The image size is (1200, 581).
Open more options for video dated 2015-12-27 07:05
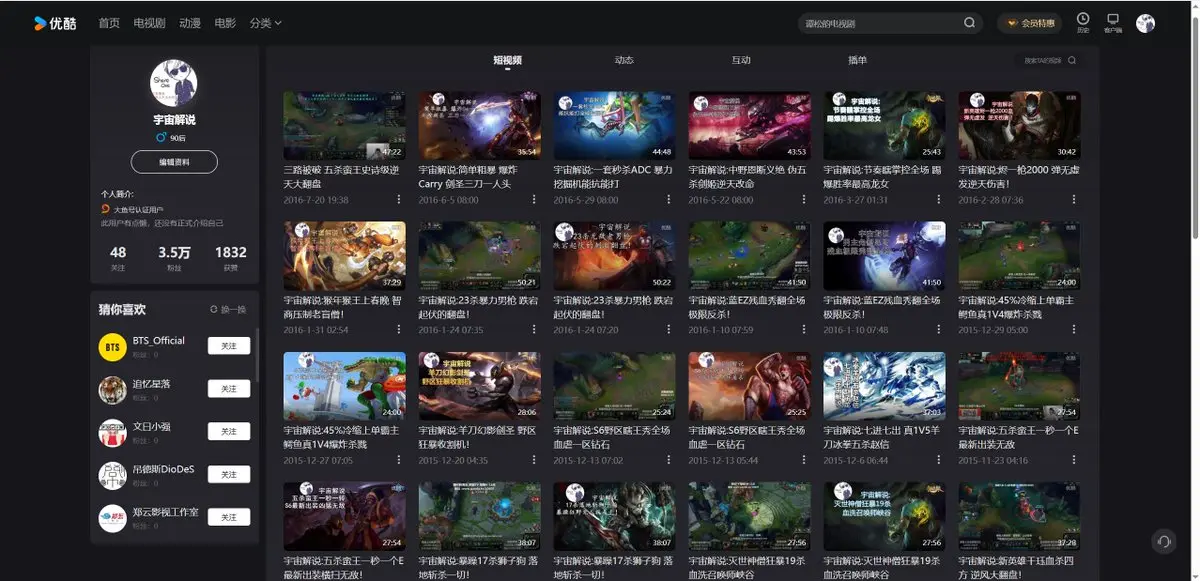[x=399, y=460]
